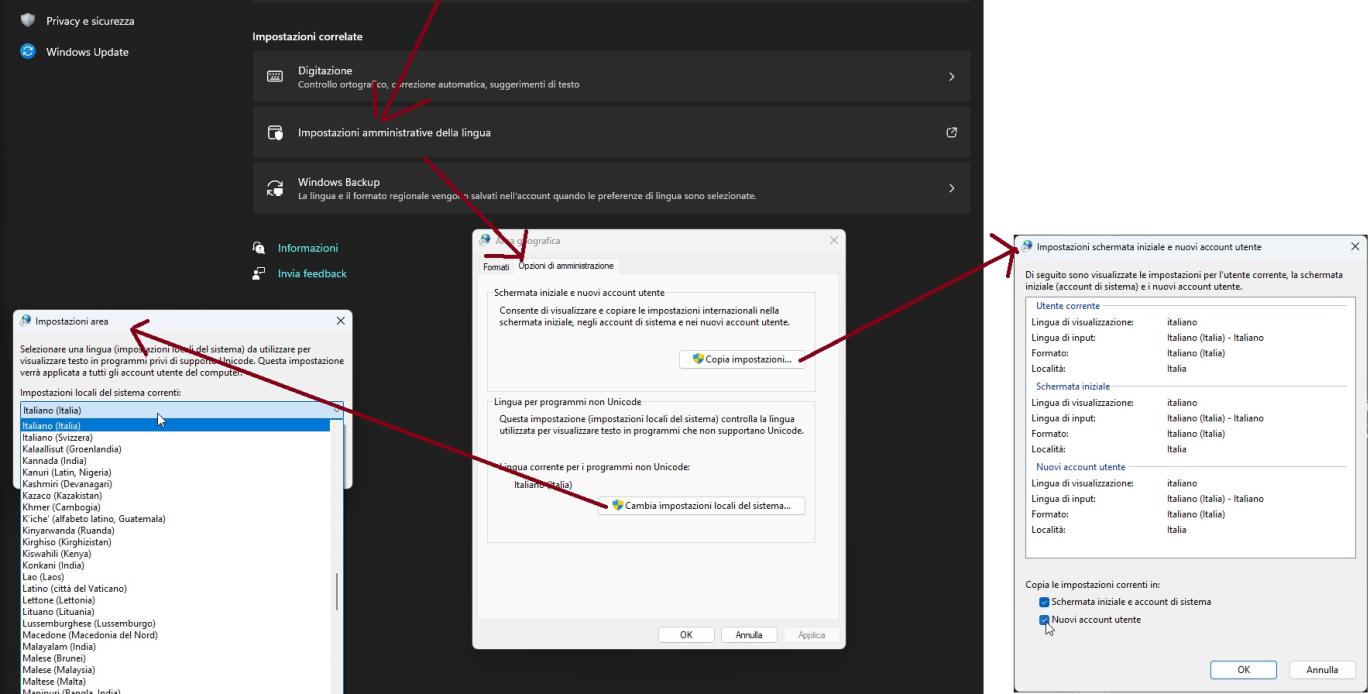Check Schermata iniziale e account di sistema
1370x694 pixels.
coord(1044,604)
